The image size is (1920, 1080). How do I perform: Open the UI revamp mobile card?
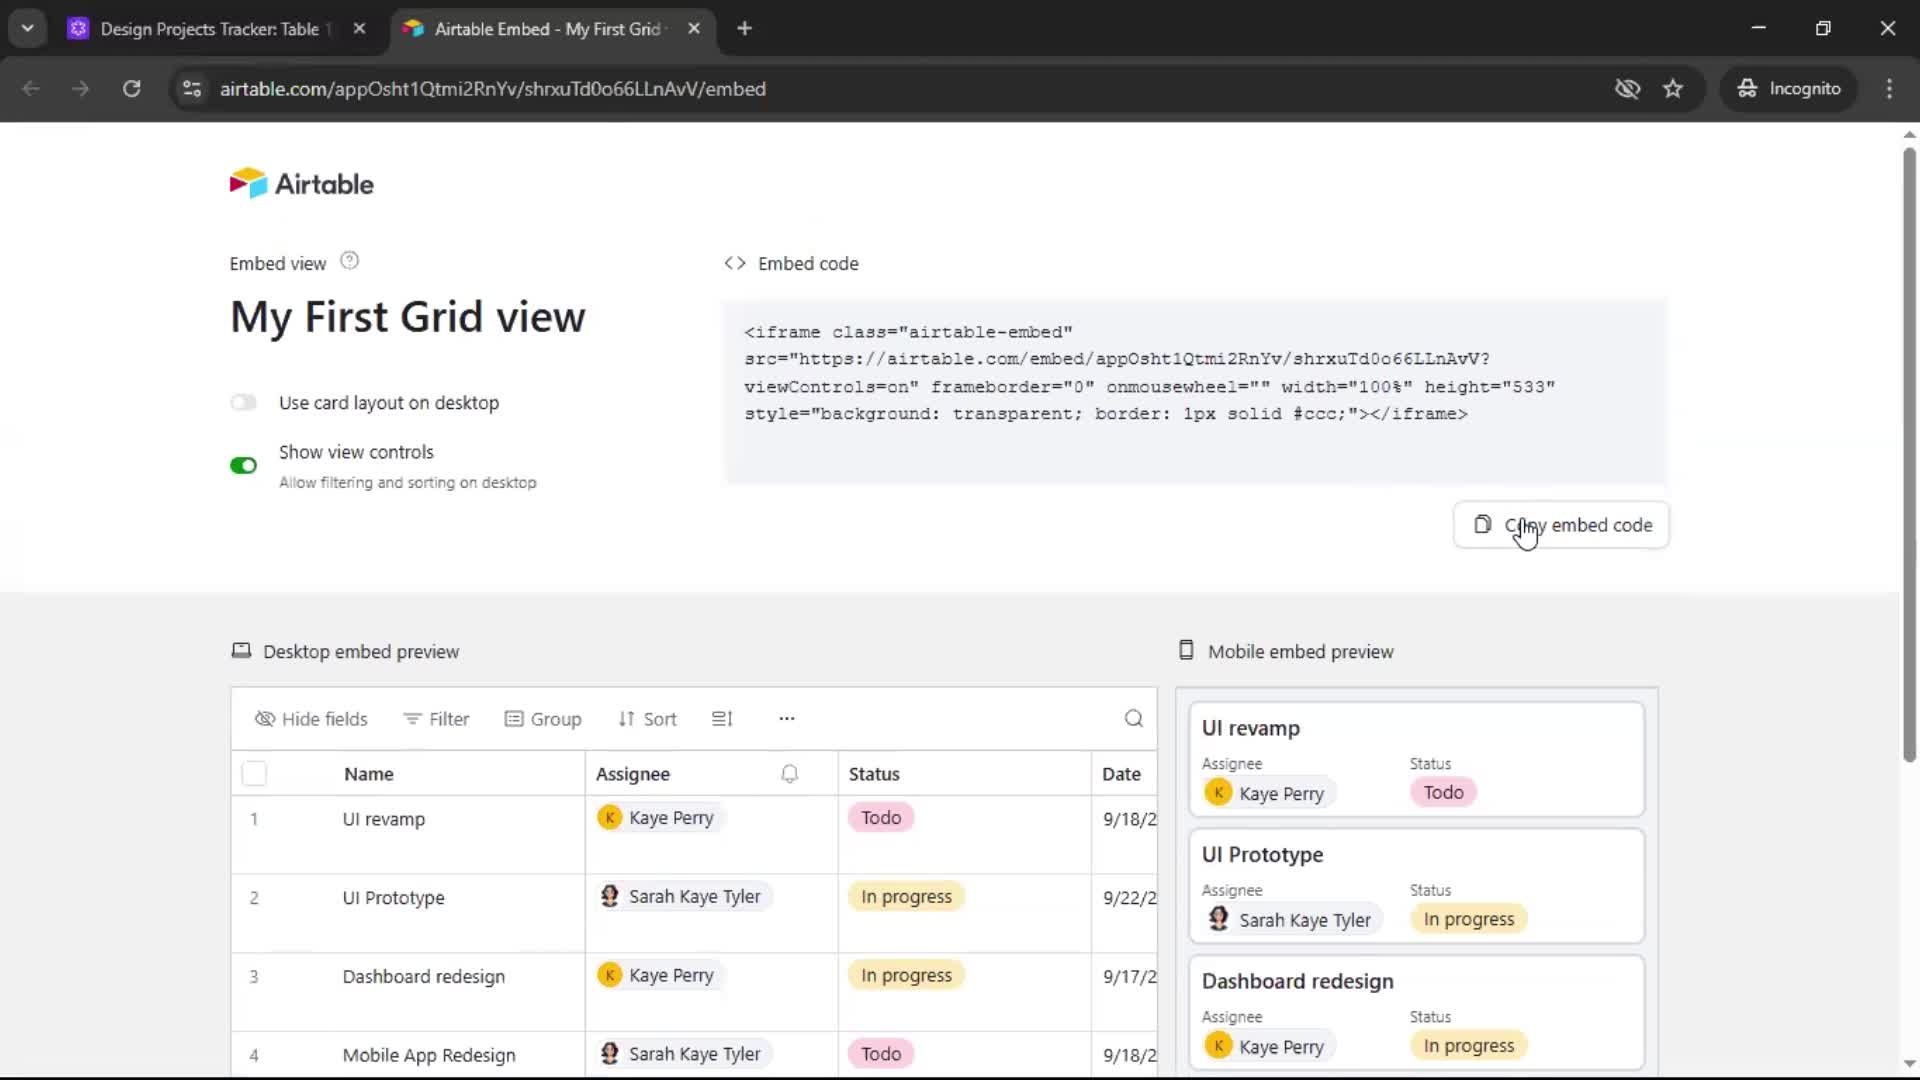point(1416,759)
